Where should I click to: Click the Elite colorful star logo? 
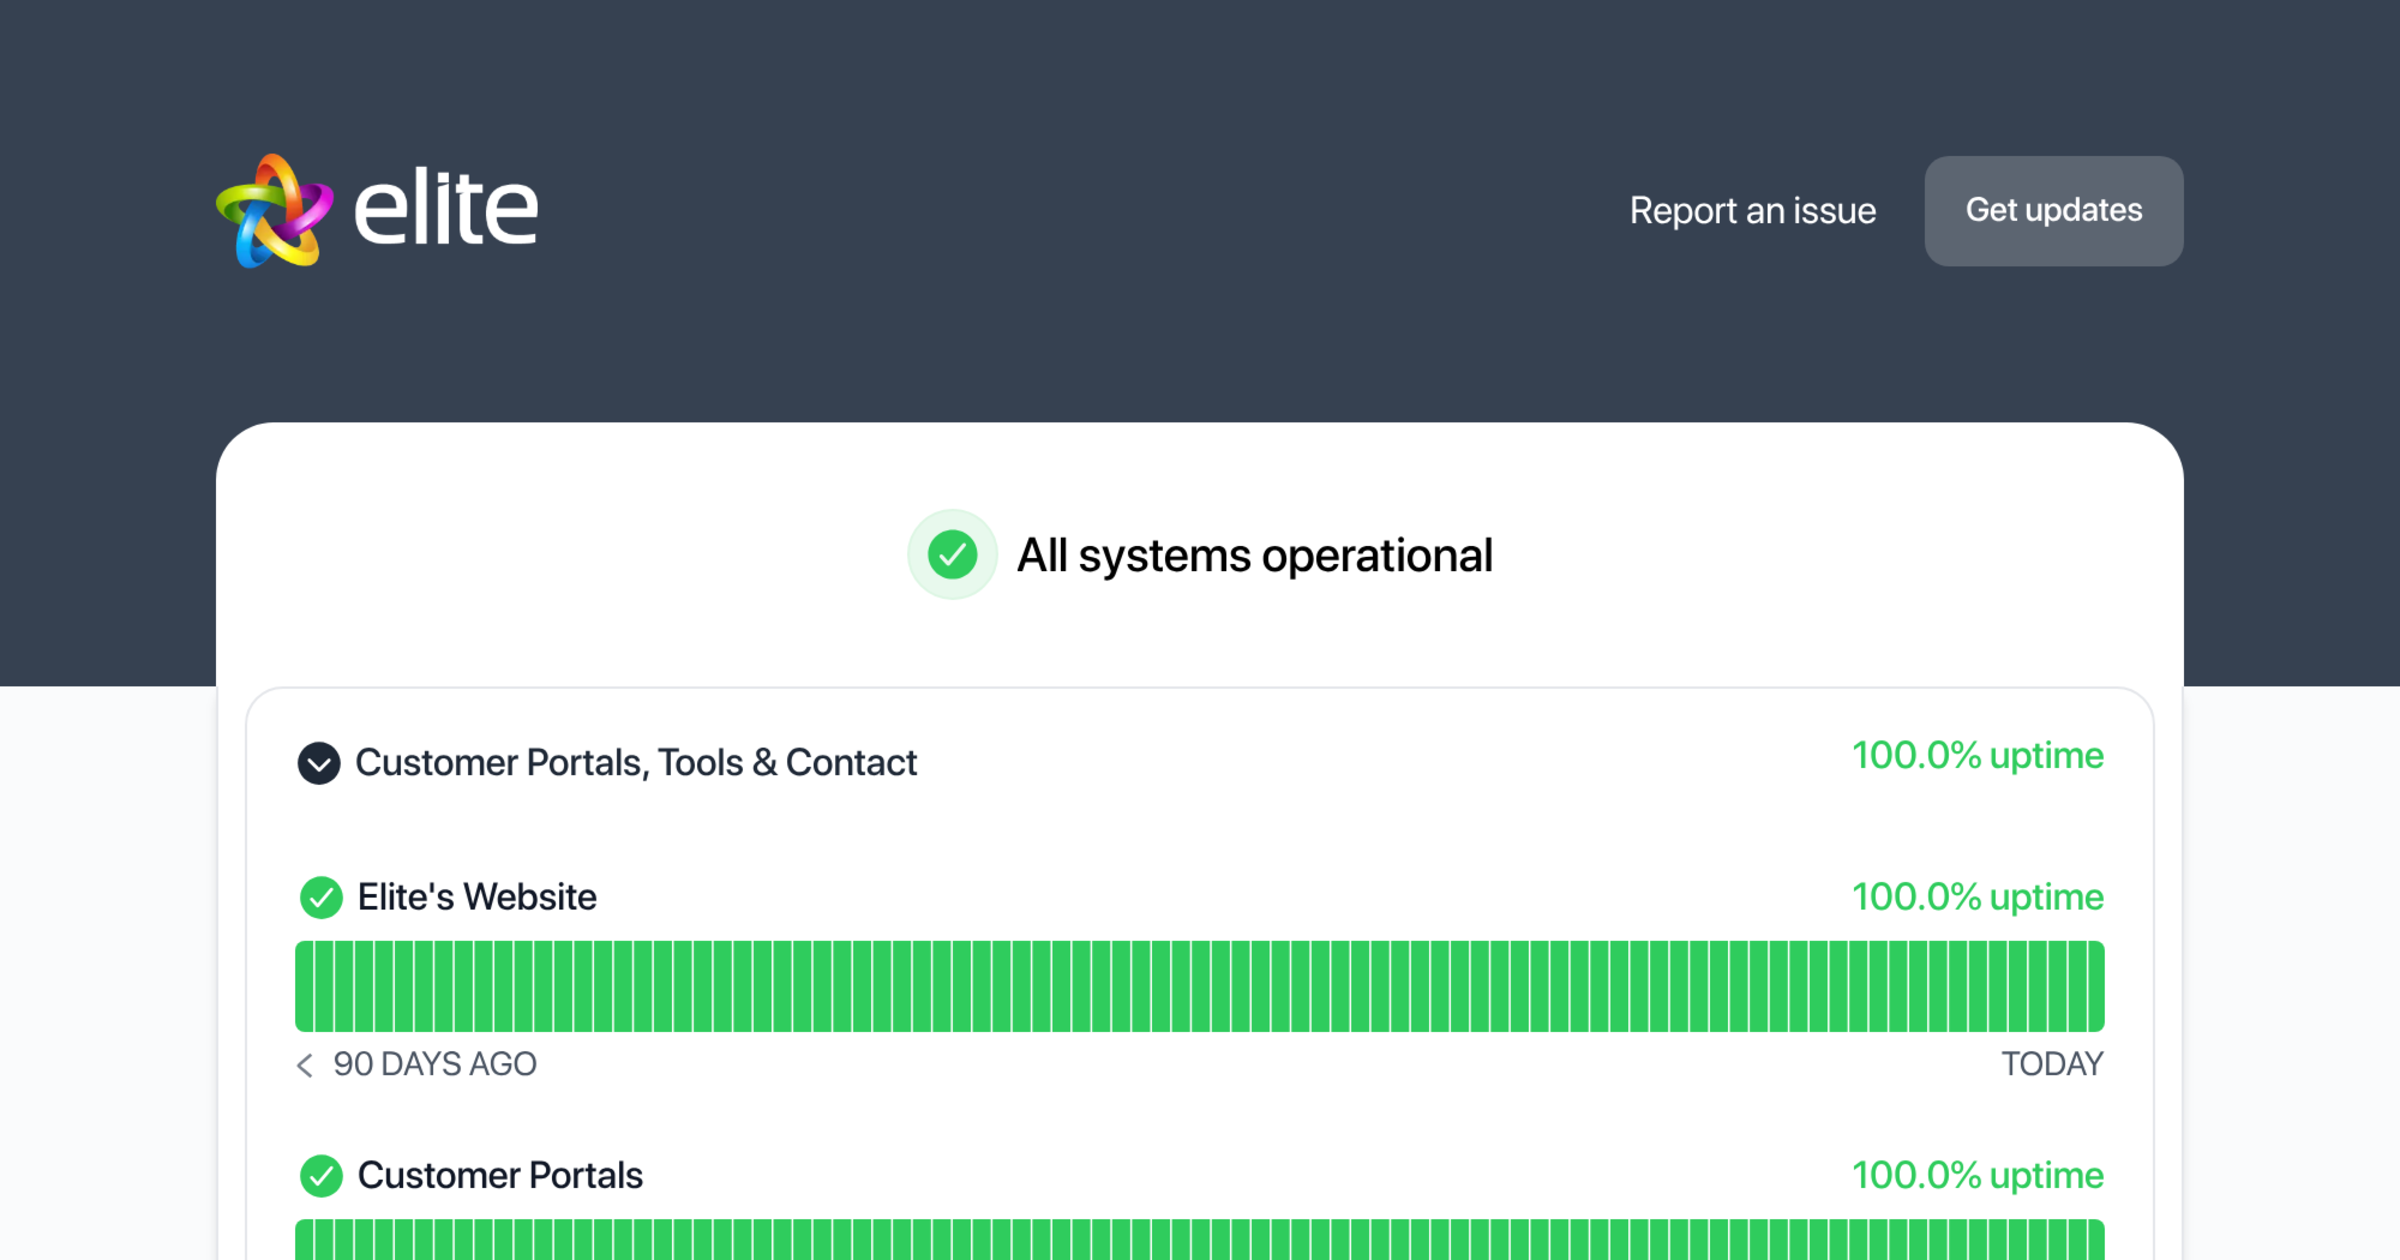point(274,210)
